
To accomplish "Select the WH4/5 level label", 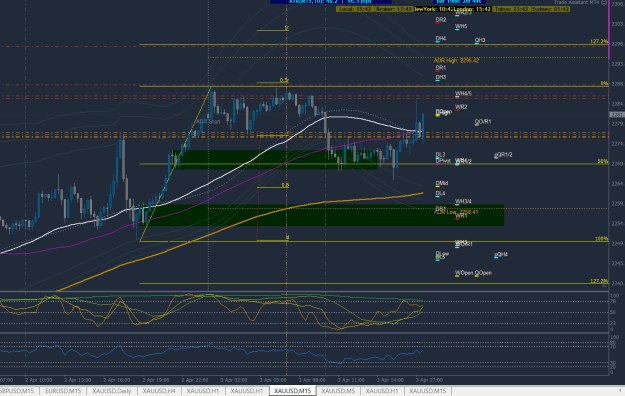I will click(463, 94).
